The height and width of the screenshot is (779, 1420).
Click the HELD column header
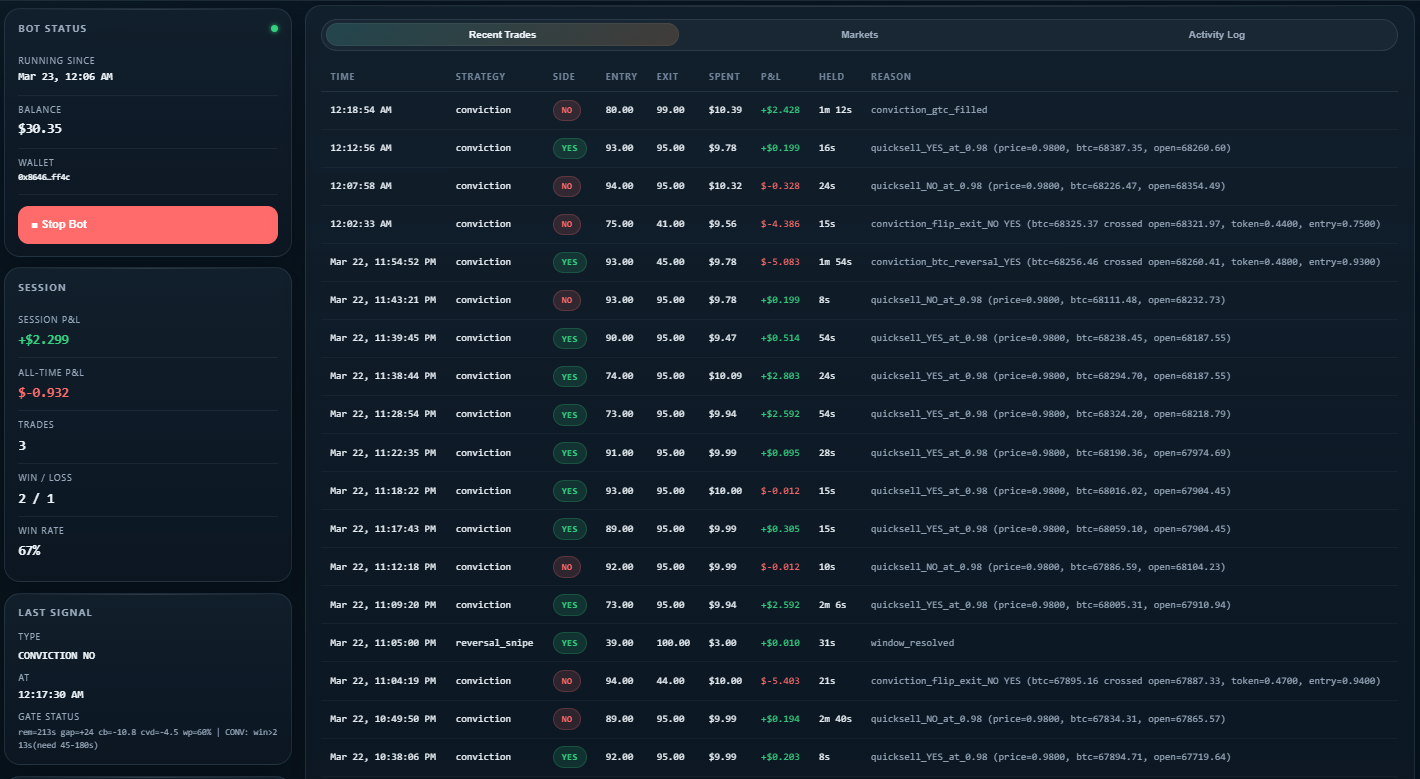tap(831, 76)
